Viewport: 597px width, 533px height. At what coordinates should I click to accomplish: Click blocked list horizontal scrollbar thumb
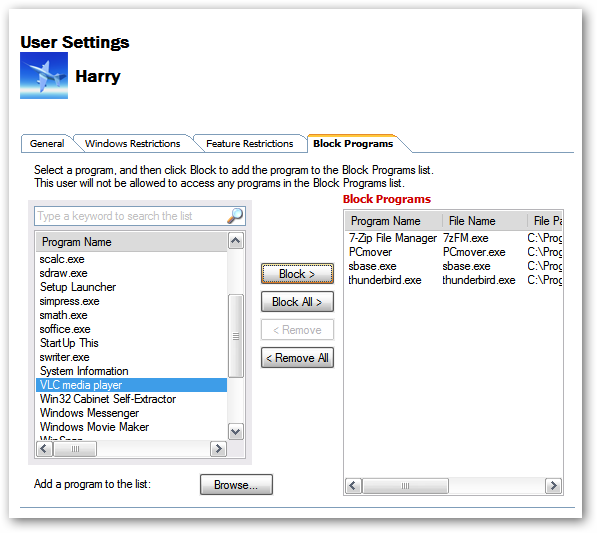tap(405, 486)
